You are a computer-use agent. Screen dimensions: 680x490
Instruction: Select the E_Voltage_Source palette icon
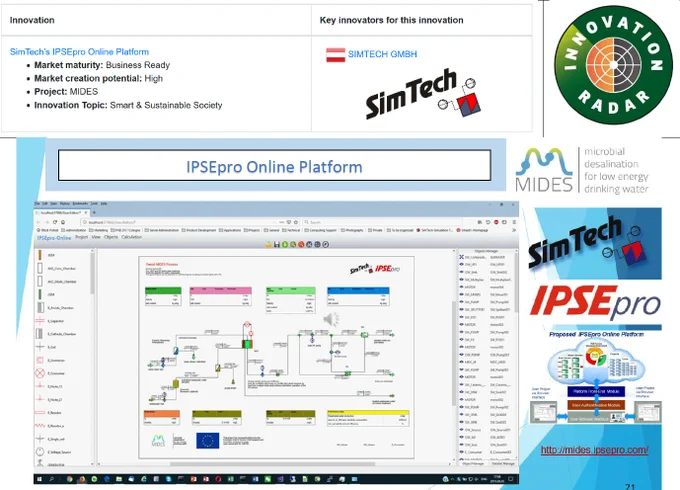tap(40, 452)
